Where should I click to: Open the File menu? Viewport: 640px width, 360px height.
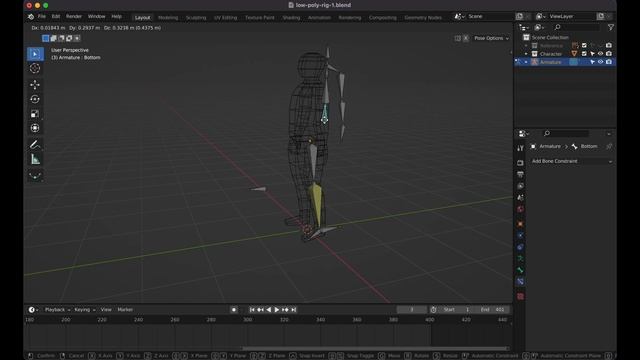[x=42, y=17]
